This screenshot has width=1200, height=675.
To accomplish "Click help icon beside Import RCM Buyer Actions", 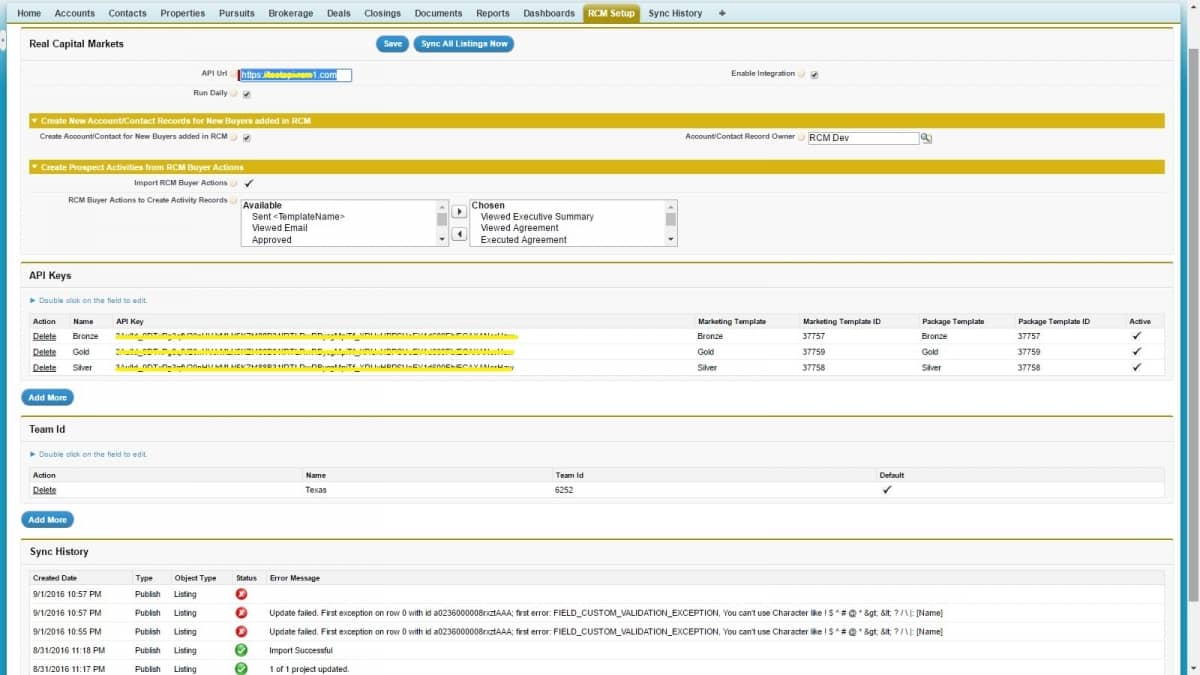I will pos(233,184).
